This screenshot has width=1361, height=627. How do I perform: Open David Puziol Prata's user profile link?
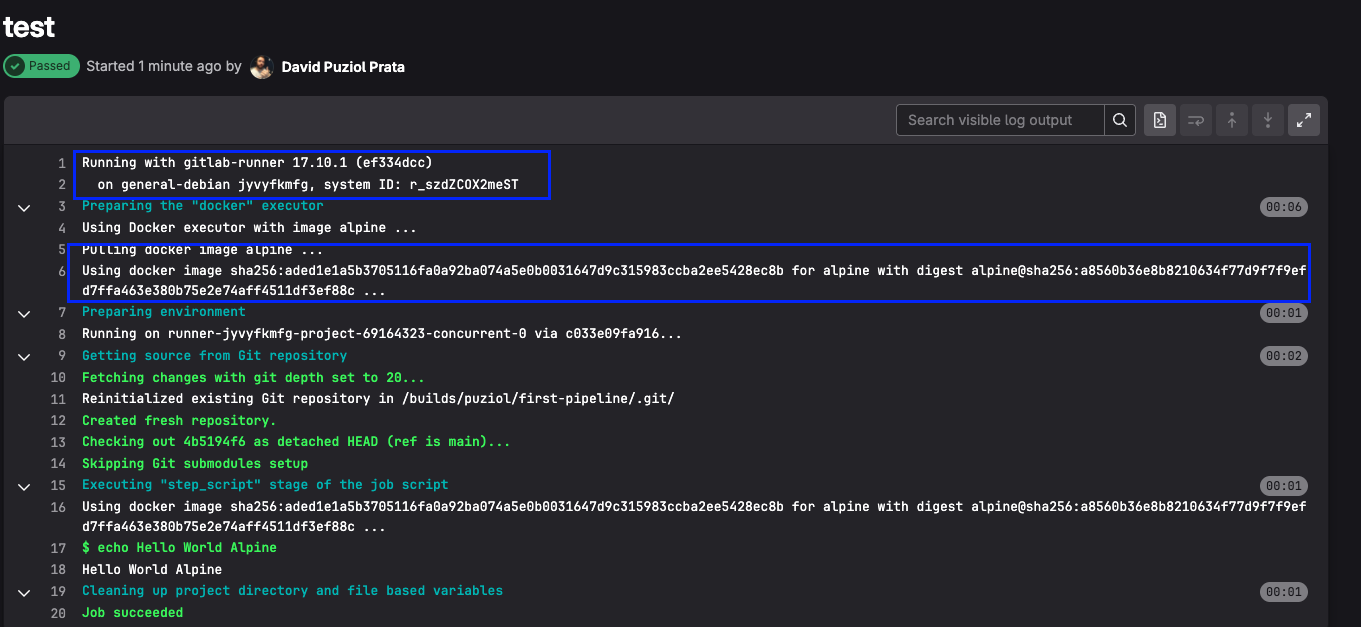point(343,67)
